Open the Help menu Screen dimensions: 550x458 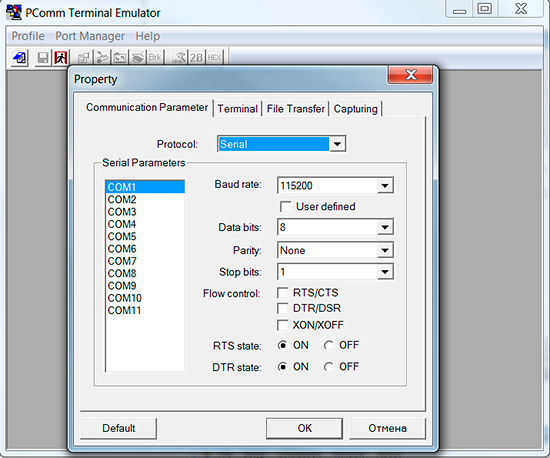click(x=148, y=36)
